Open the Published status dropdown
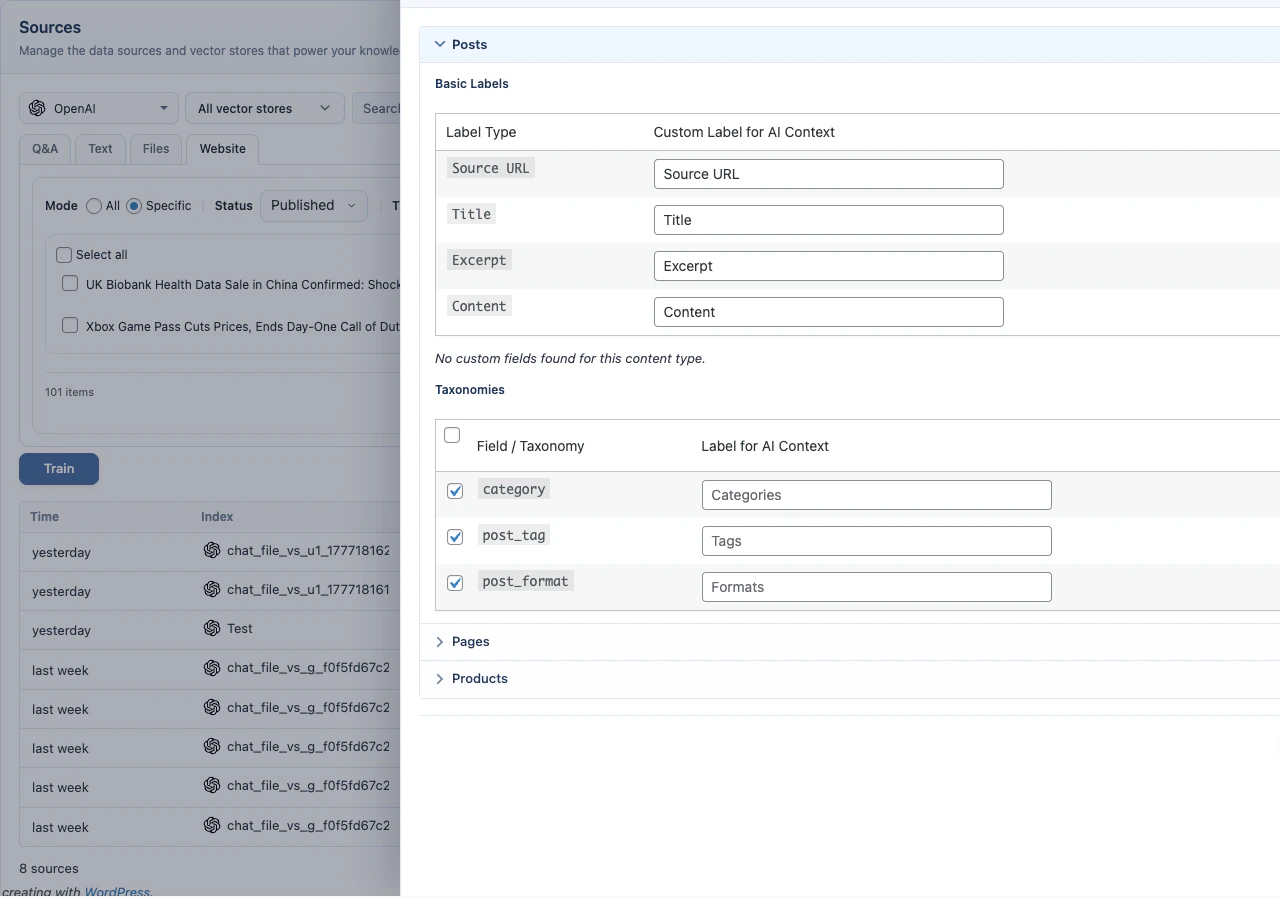This screenshot has height=898, width=1280. coord(313,205)
